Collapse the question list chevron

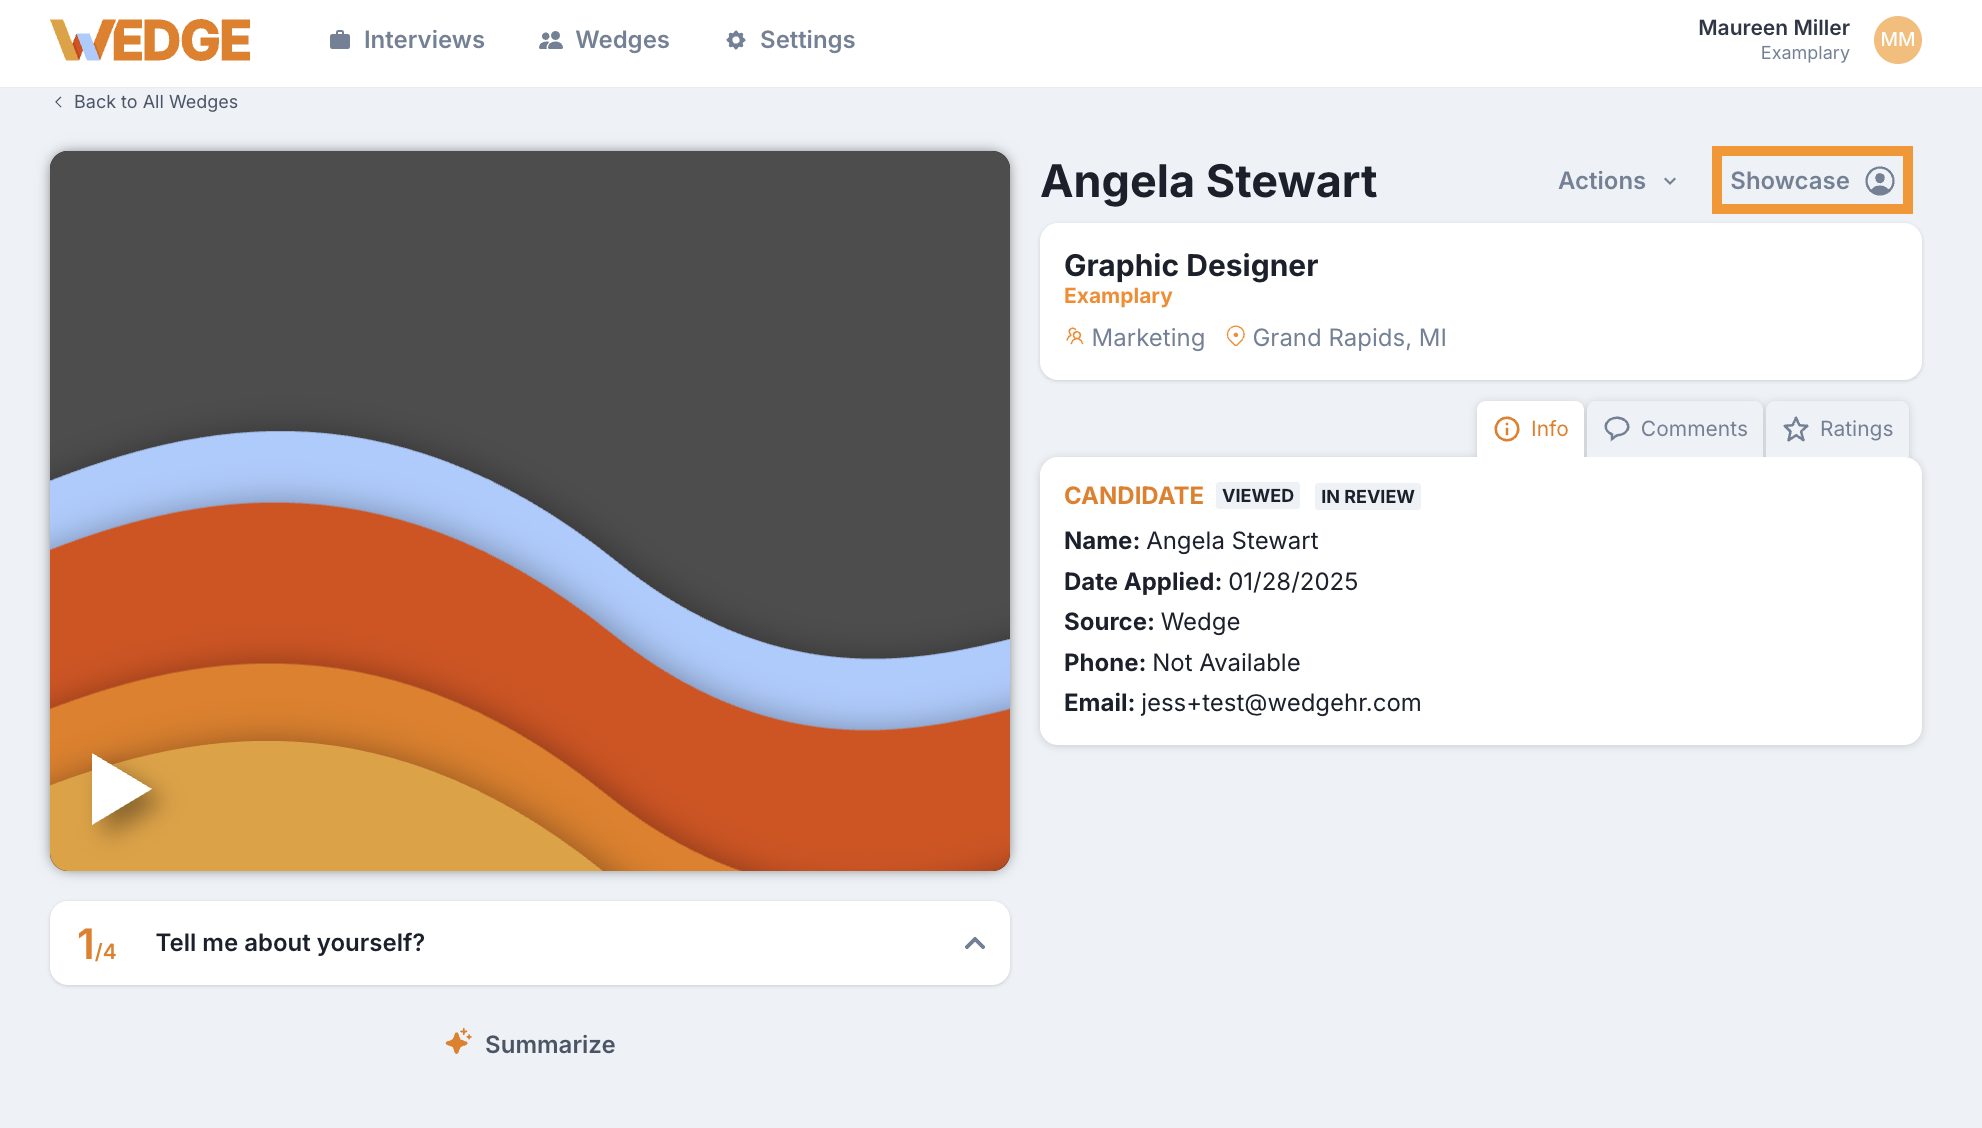(x=974, y=943)
